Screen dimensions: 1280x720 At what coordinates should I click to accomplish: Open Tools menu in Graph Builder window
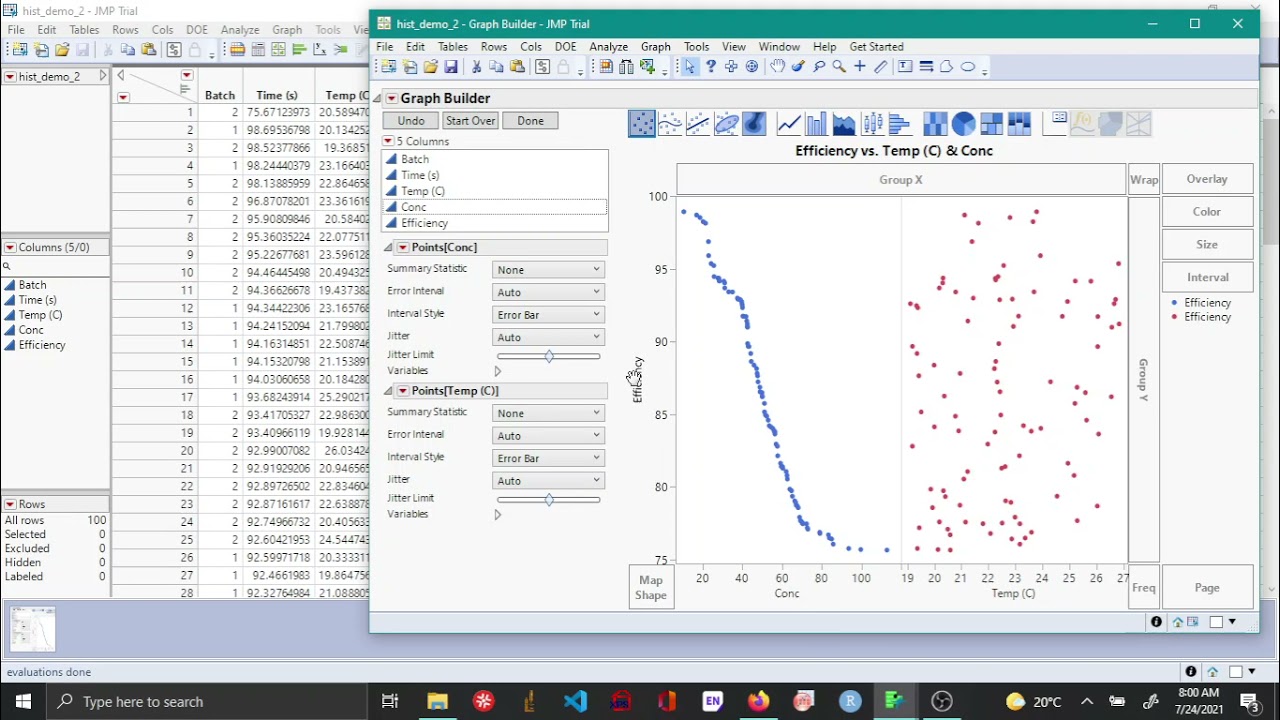(696, 47)
